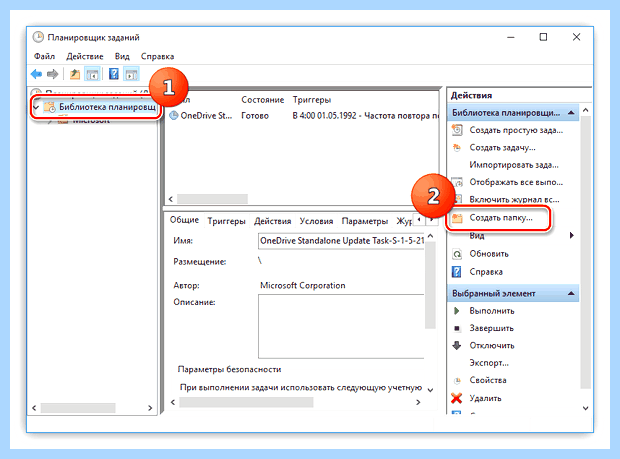Image resolution: width=620 pixels, height=459 pixels.
Task: Open the Действие menu
Action: tap(85, 57)
